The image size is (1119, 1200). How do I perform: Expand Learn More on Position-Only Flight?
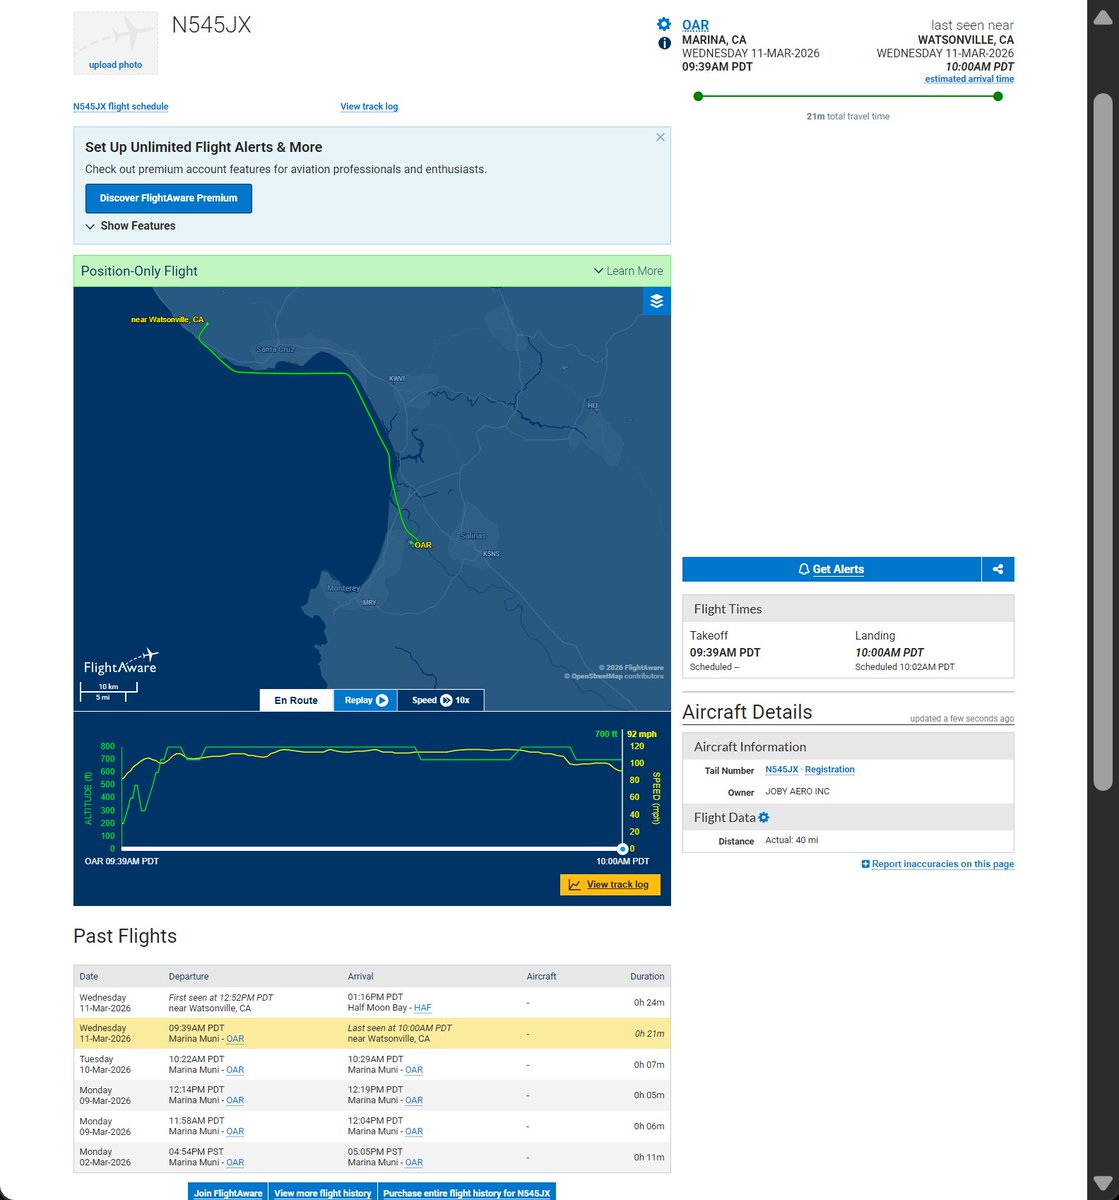(x=628, y=271)
